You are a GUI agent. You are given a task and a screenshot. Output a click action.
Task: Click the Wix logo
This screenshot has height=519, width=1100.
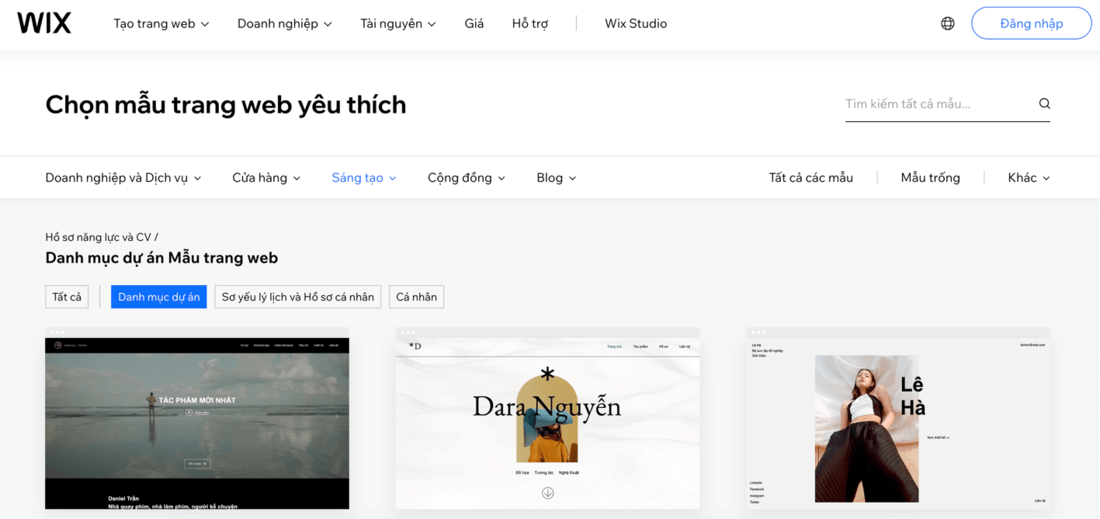coord(44,23)
